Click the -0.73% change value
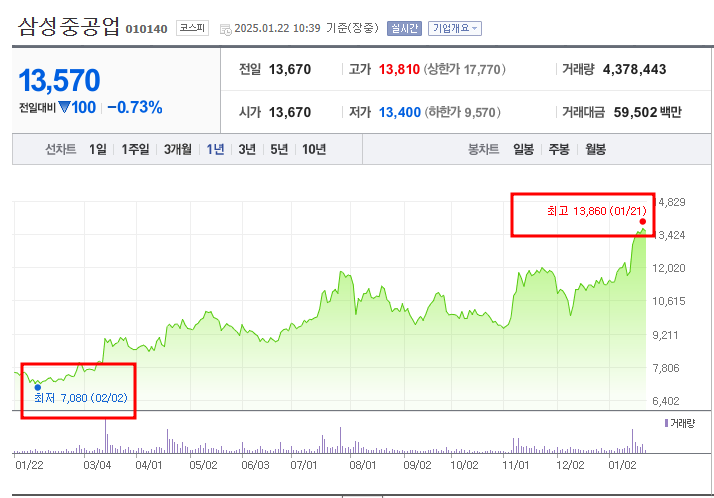 (x=135, y=107)
